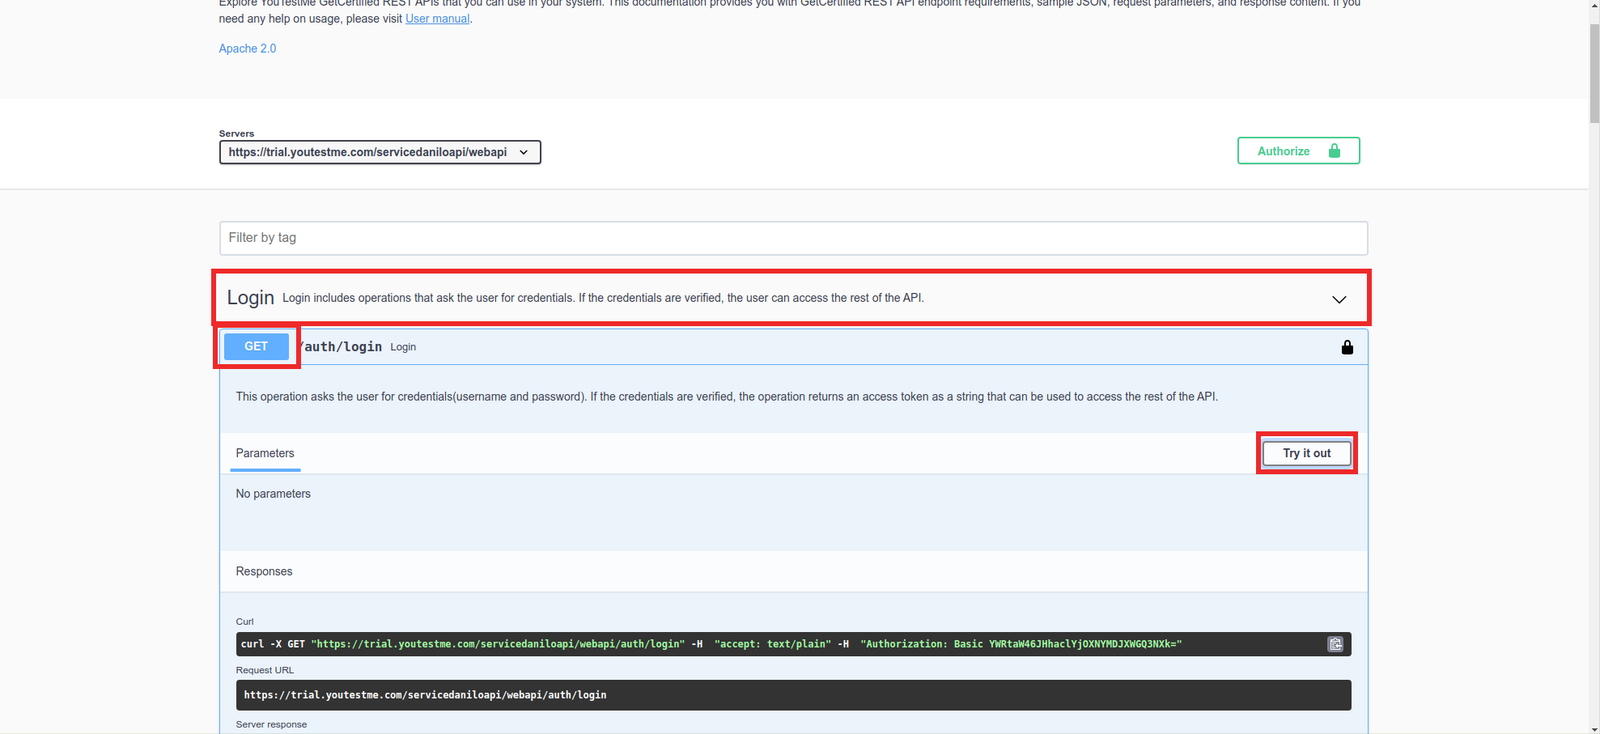Click the Responses section header
The height and width of the screenshot is (734, 1600).
click(264, 572)
